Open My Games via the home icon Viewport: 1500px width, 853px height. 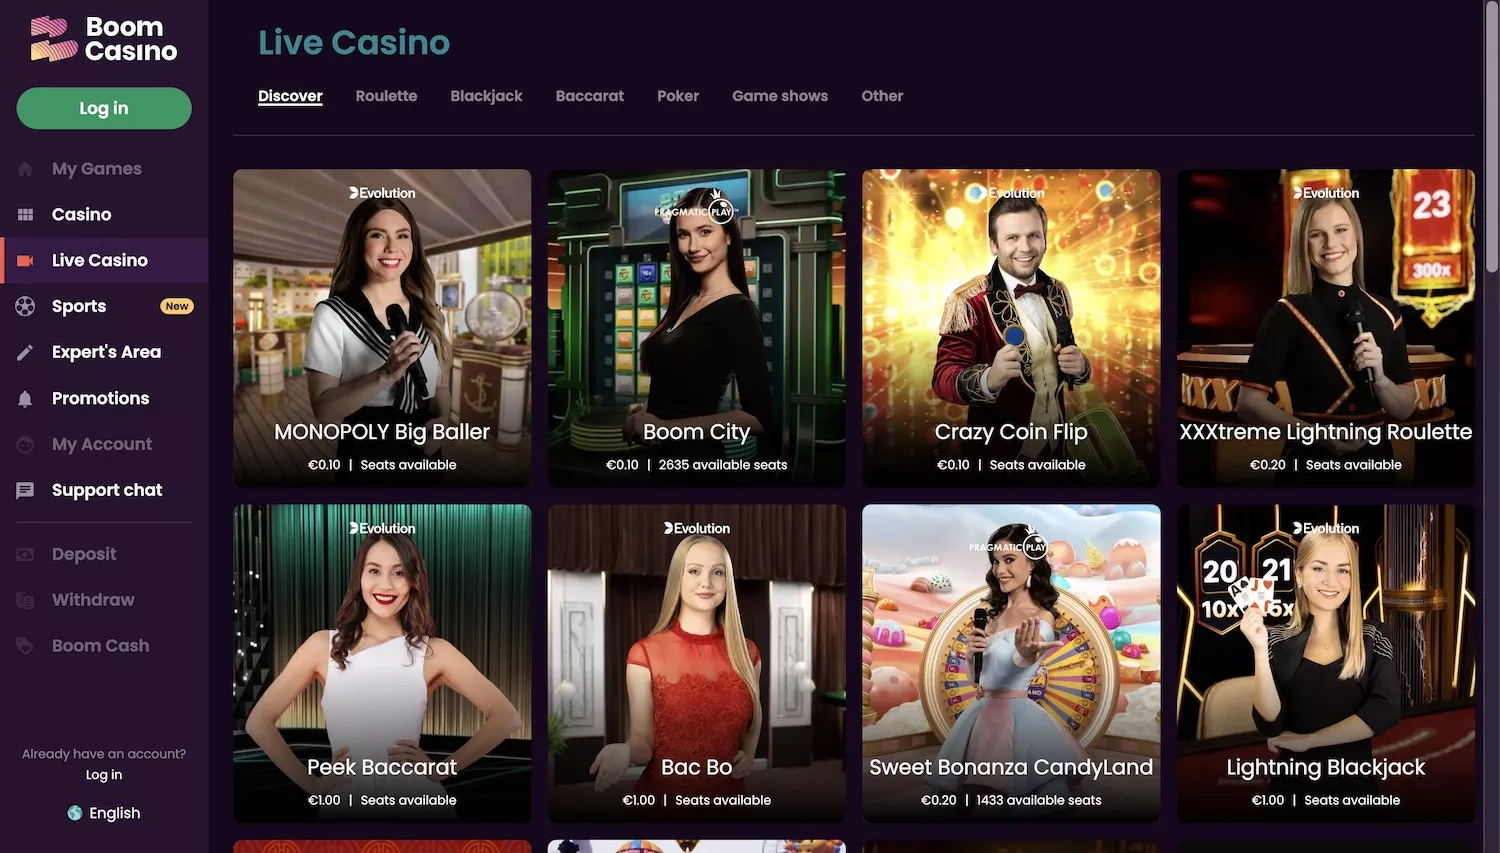click(x=25, y=169)
